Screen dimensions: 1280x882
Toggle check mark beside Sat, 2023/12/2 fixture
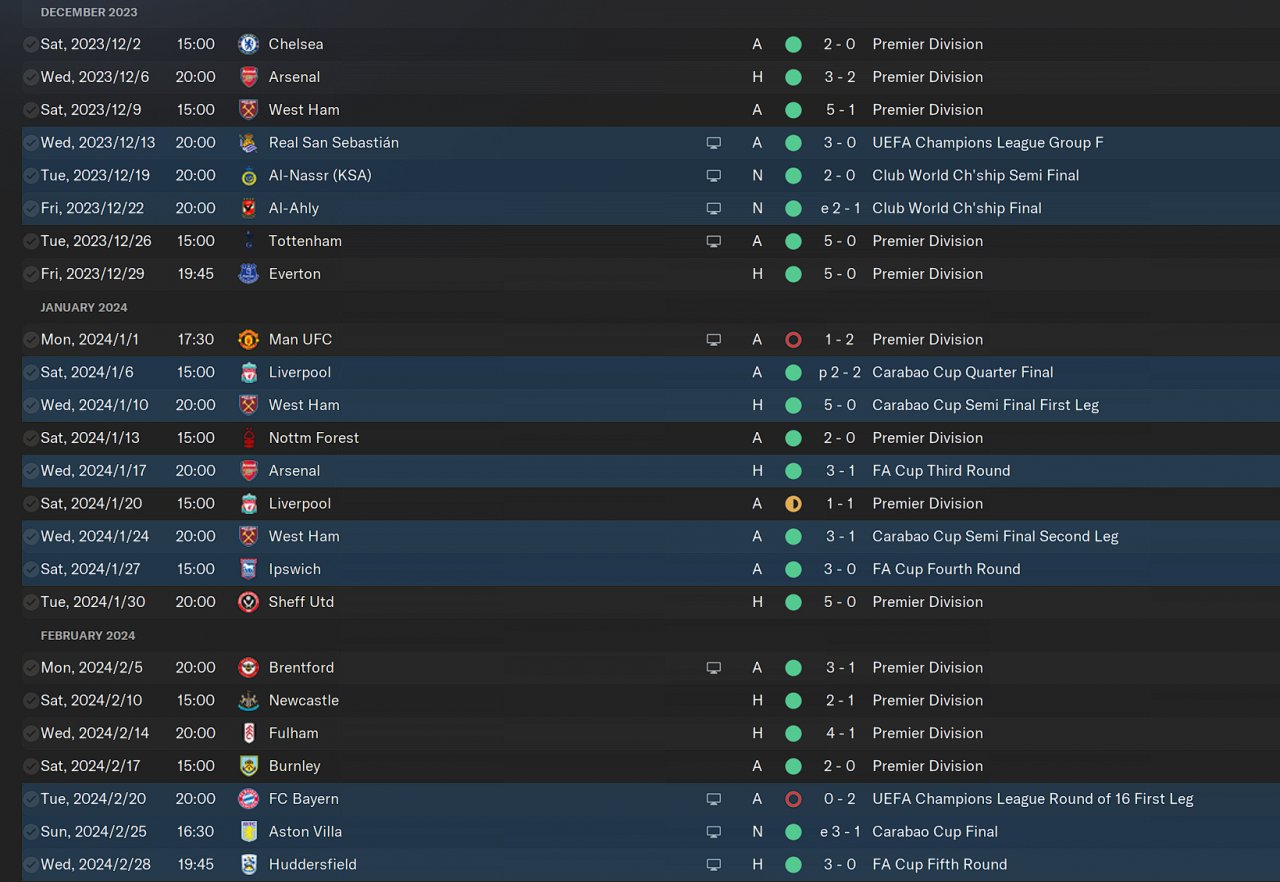coord(31,44)
